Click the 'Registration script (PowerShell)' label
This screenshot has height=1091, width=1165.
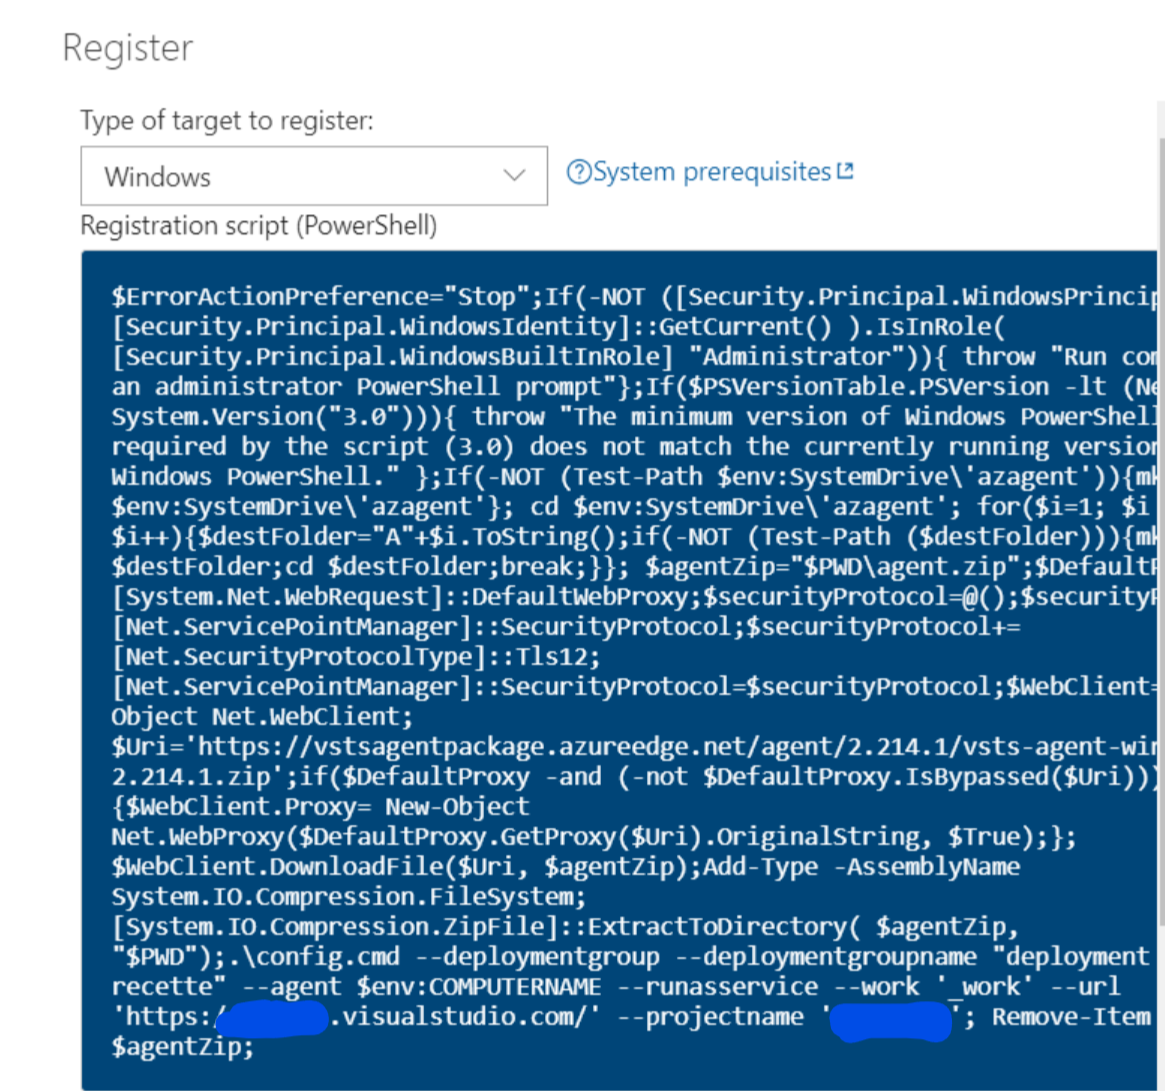[259, 225]
